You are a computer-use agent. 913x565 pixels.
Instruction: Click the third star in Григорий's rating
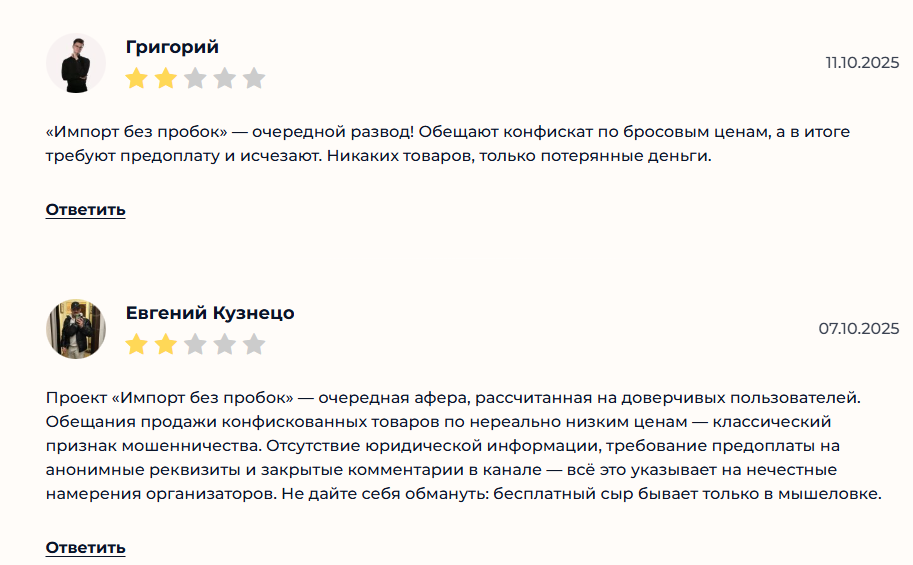(195, 78)
